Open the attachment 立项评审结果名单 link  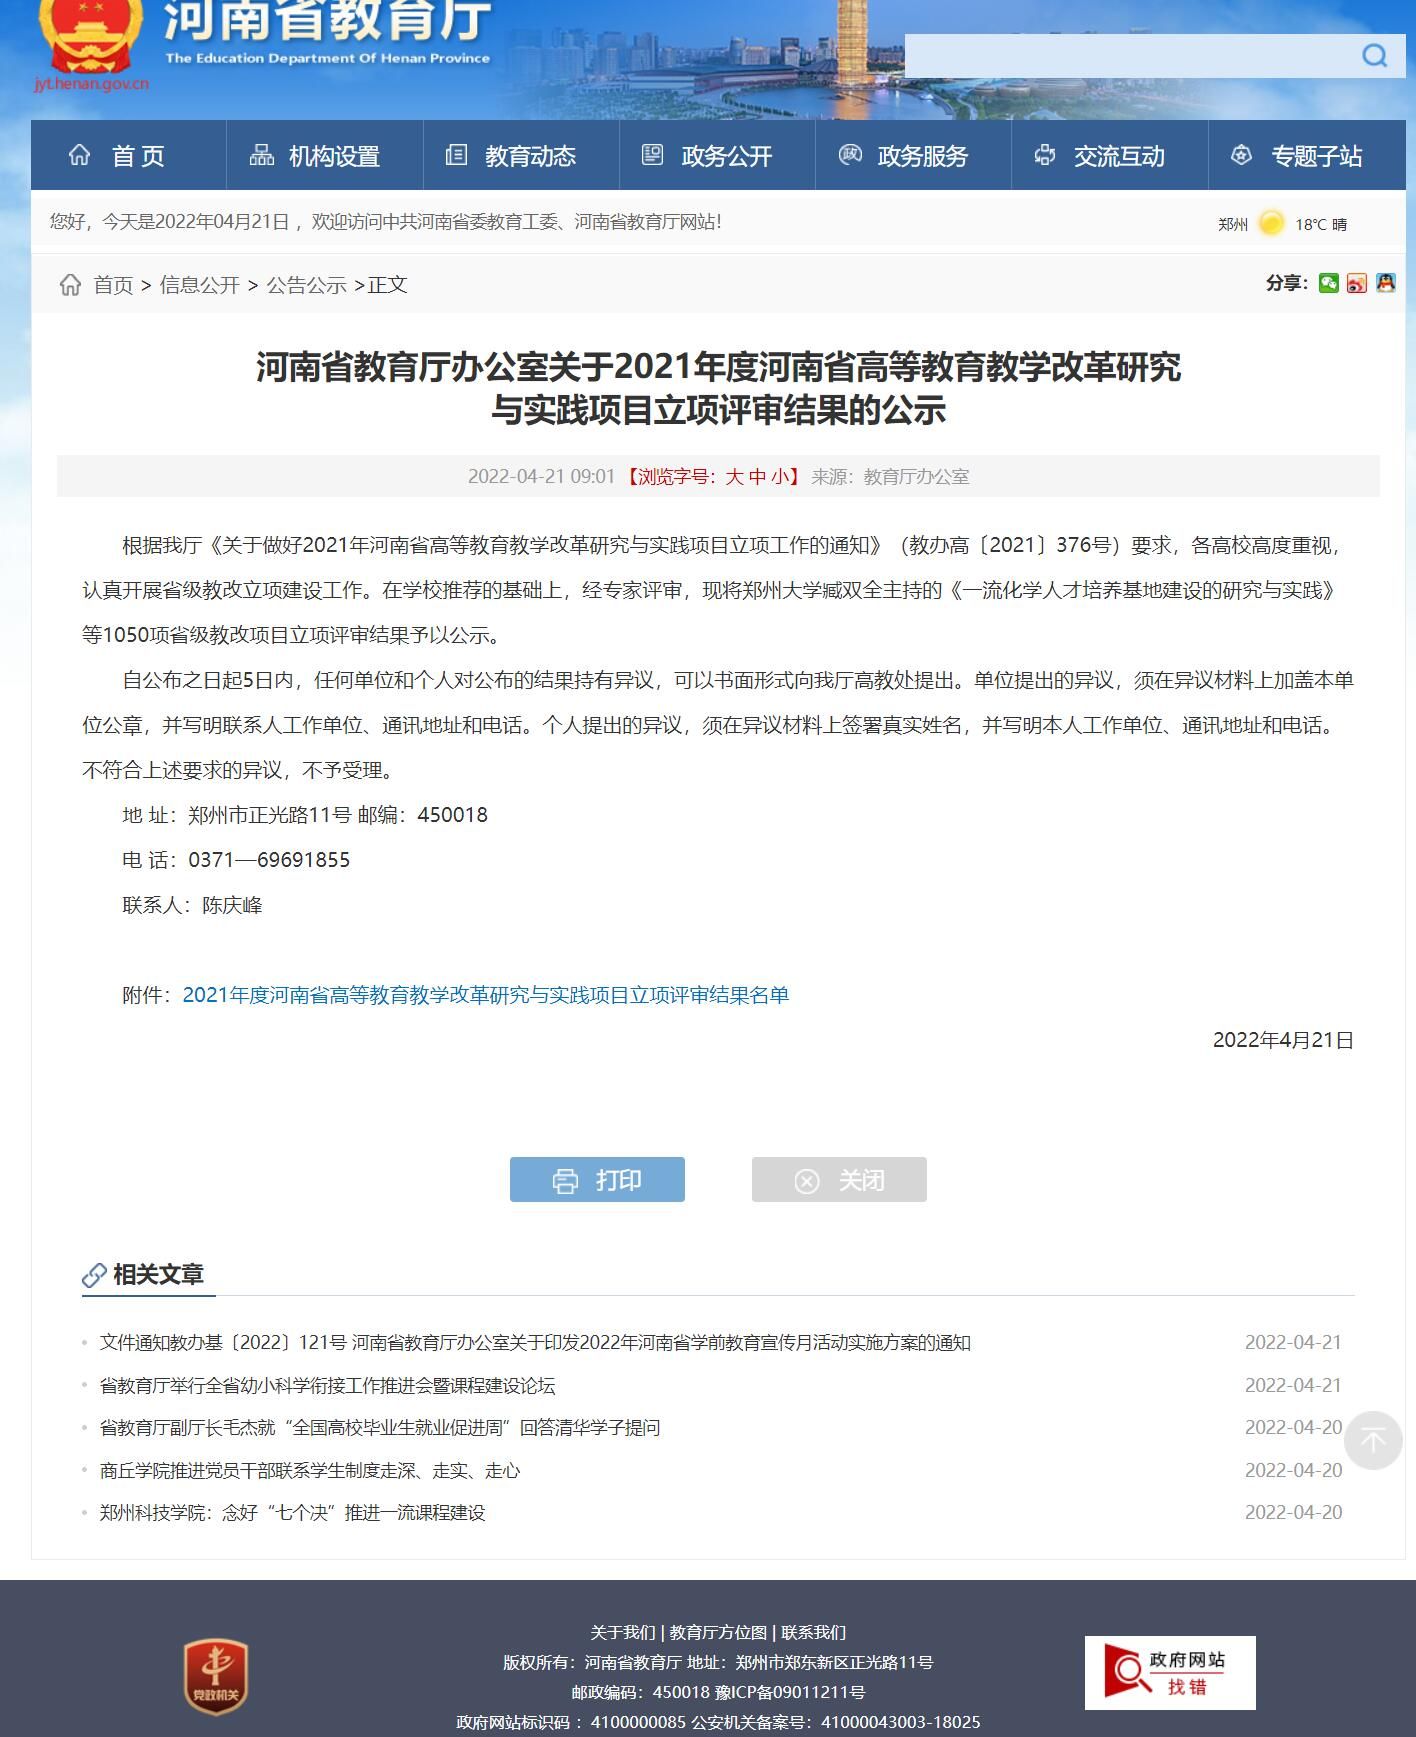coord(485,995)
